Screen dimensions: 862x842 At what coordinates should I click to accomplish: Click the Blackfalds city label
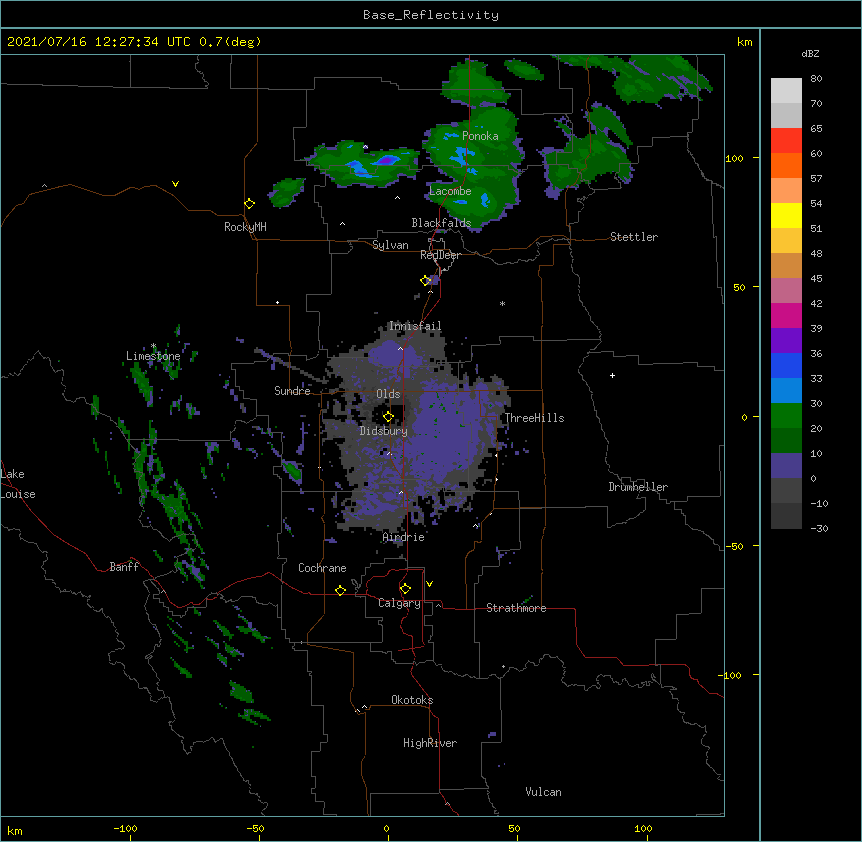pyautogui.click(x=441, y=223)
